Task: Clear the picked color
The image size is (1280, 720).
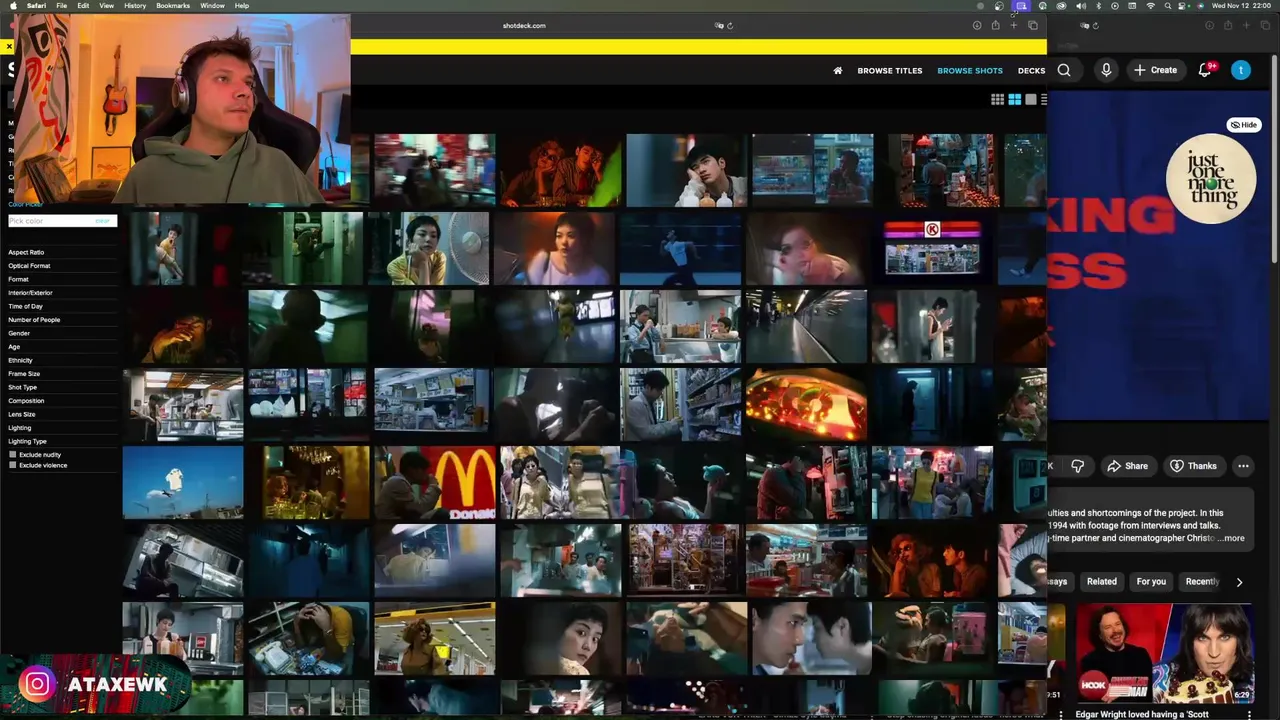Action: point(102,221)
